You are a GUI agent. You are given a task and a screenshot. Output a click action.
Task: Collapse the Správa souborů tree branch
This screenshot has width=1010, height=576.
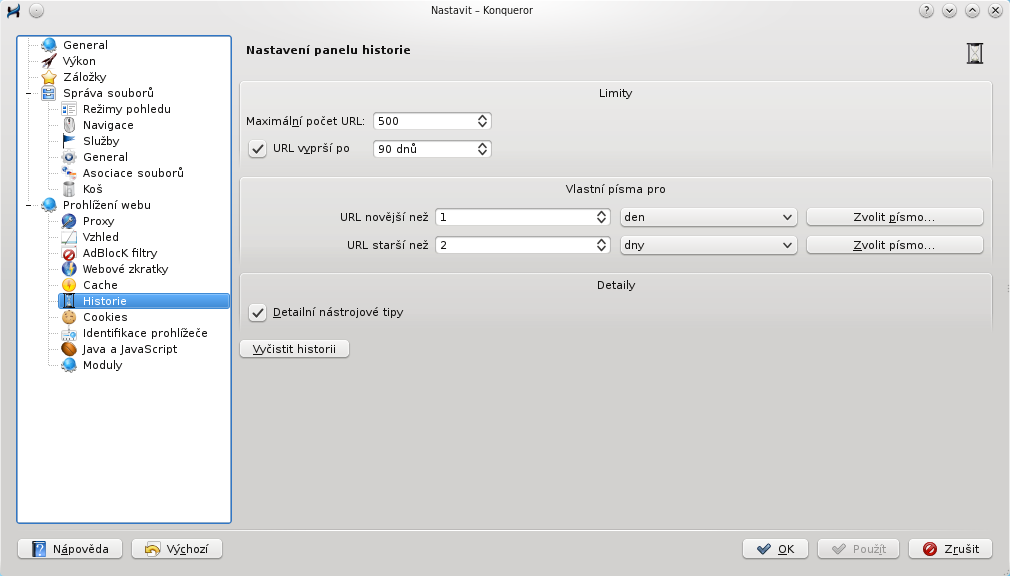coord(28,93)
